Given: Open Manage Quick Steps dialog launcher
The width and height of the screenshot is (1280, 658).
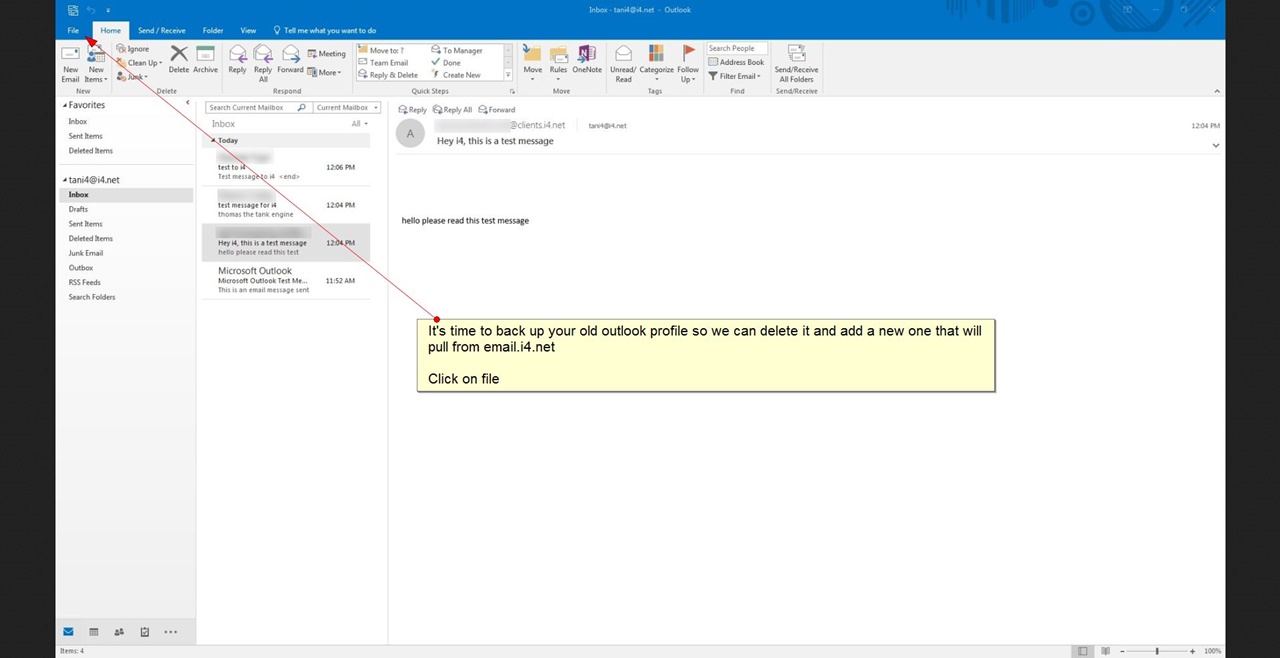Looking at the screenshot, I should click(x=513, y=91).
